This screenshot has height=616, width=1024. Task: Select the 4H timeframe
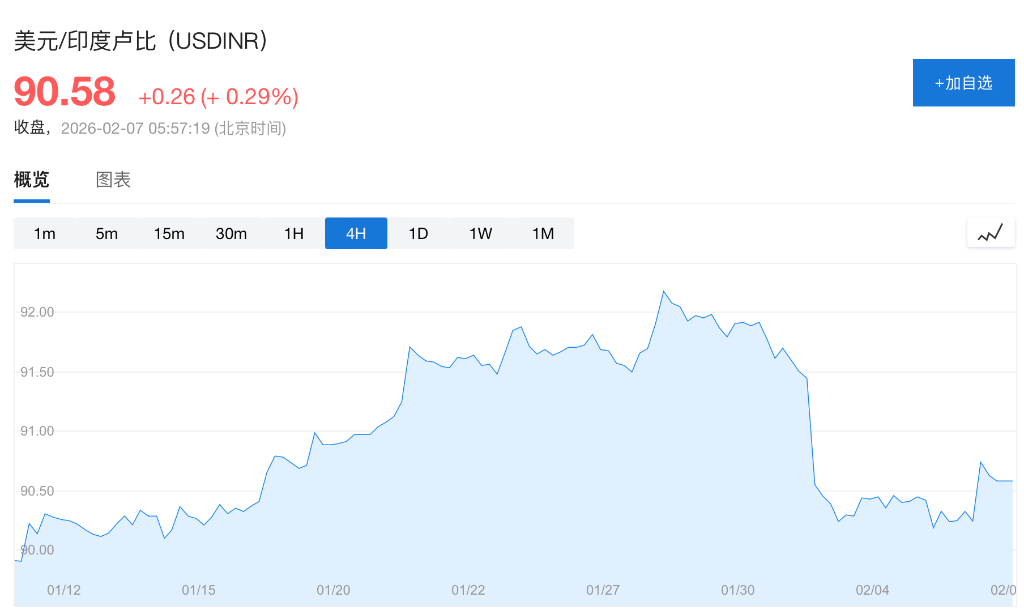pos(356,233)
